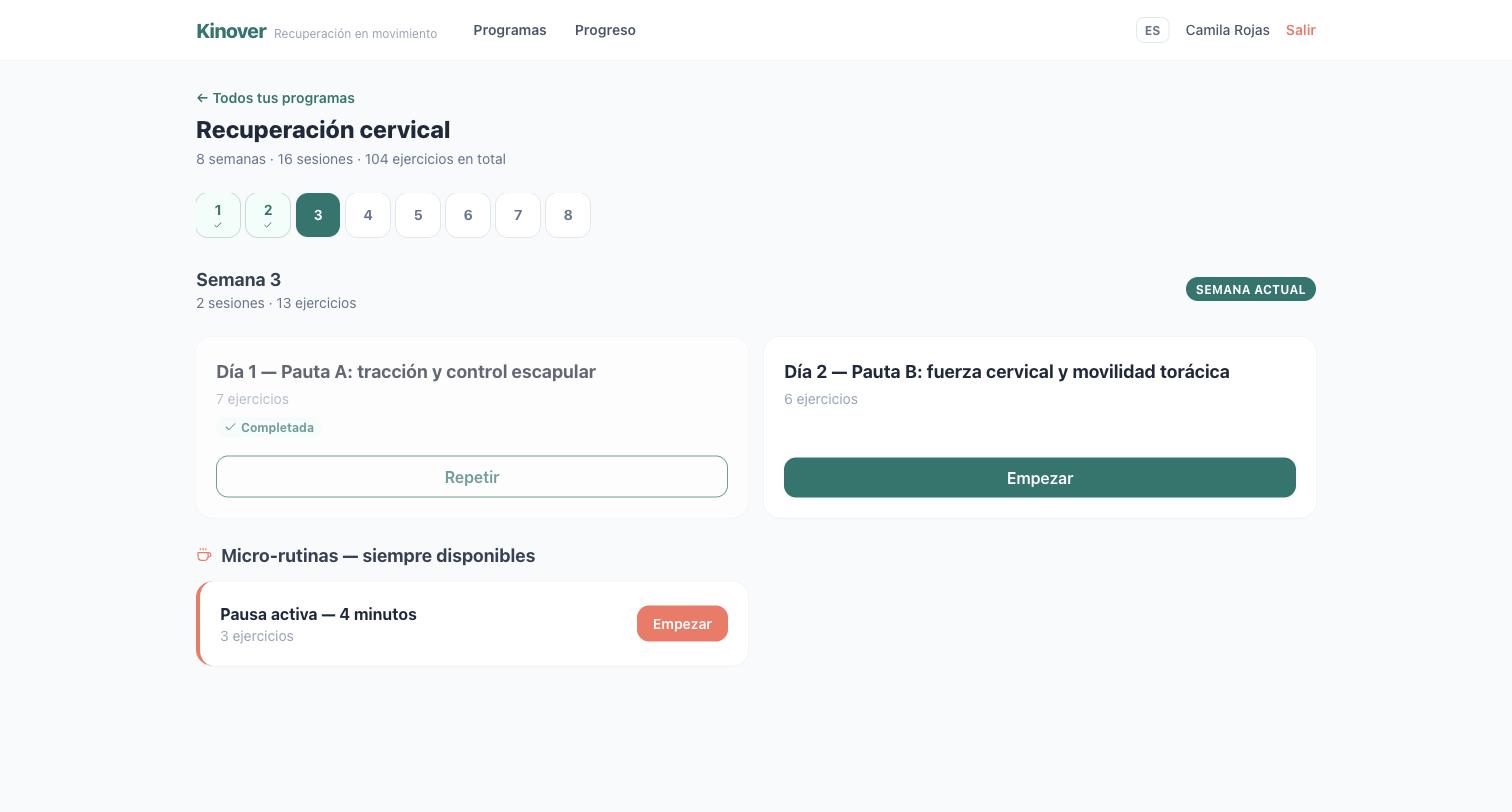
Task: Open the ES language selector
Action: (x=1152, y=30)
